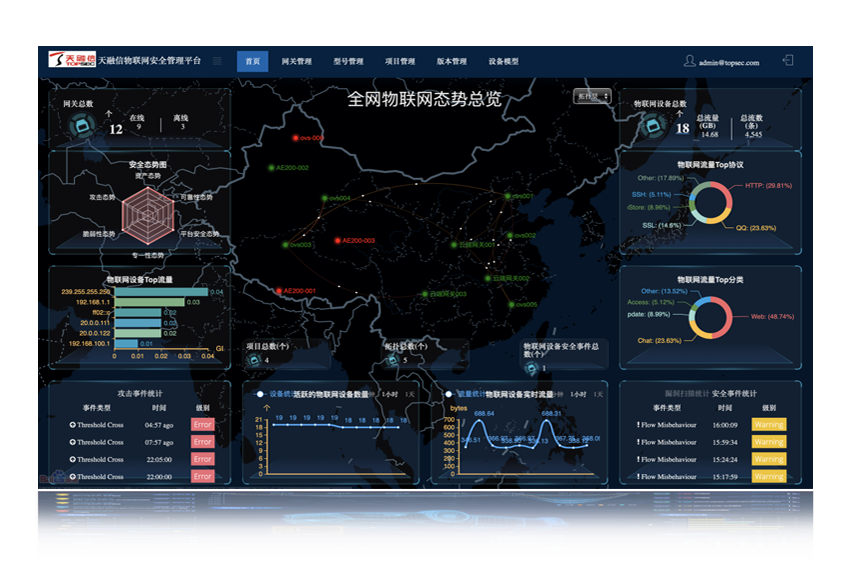Select the ovs001 node on the map
This screenshot has height=567, width=850.
(508, 196)
